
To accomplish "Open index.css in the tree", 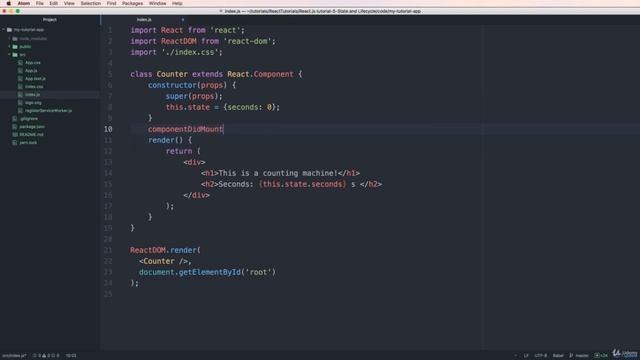I will coord(34,87).
